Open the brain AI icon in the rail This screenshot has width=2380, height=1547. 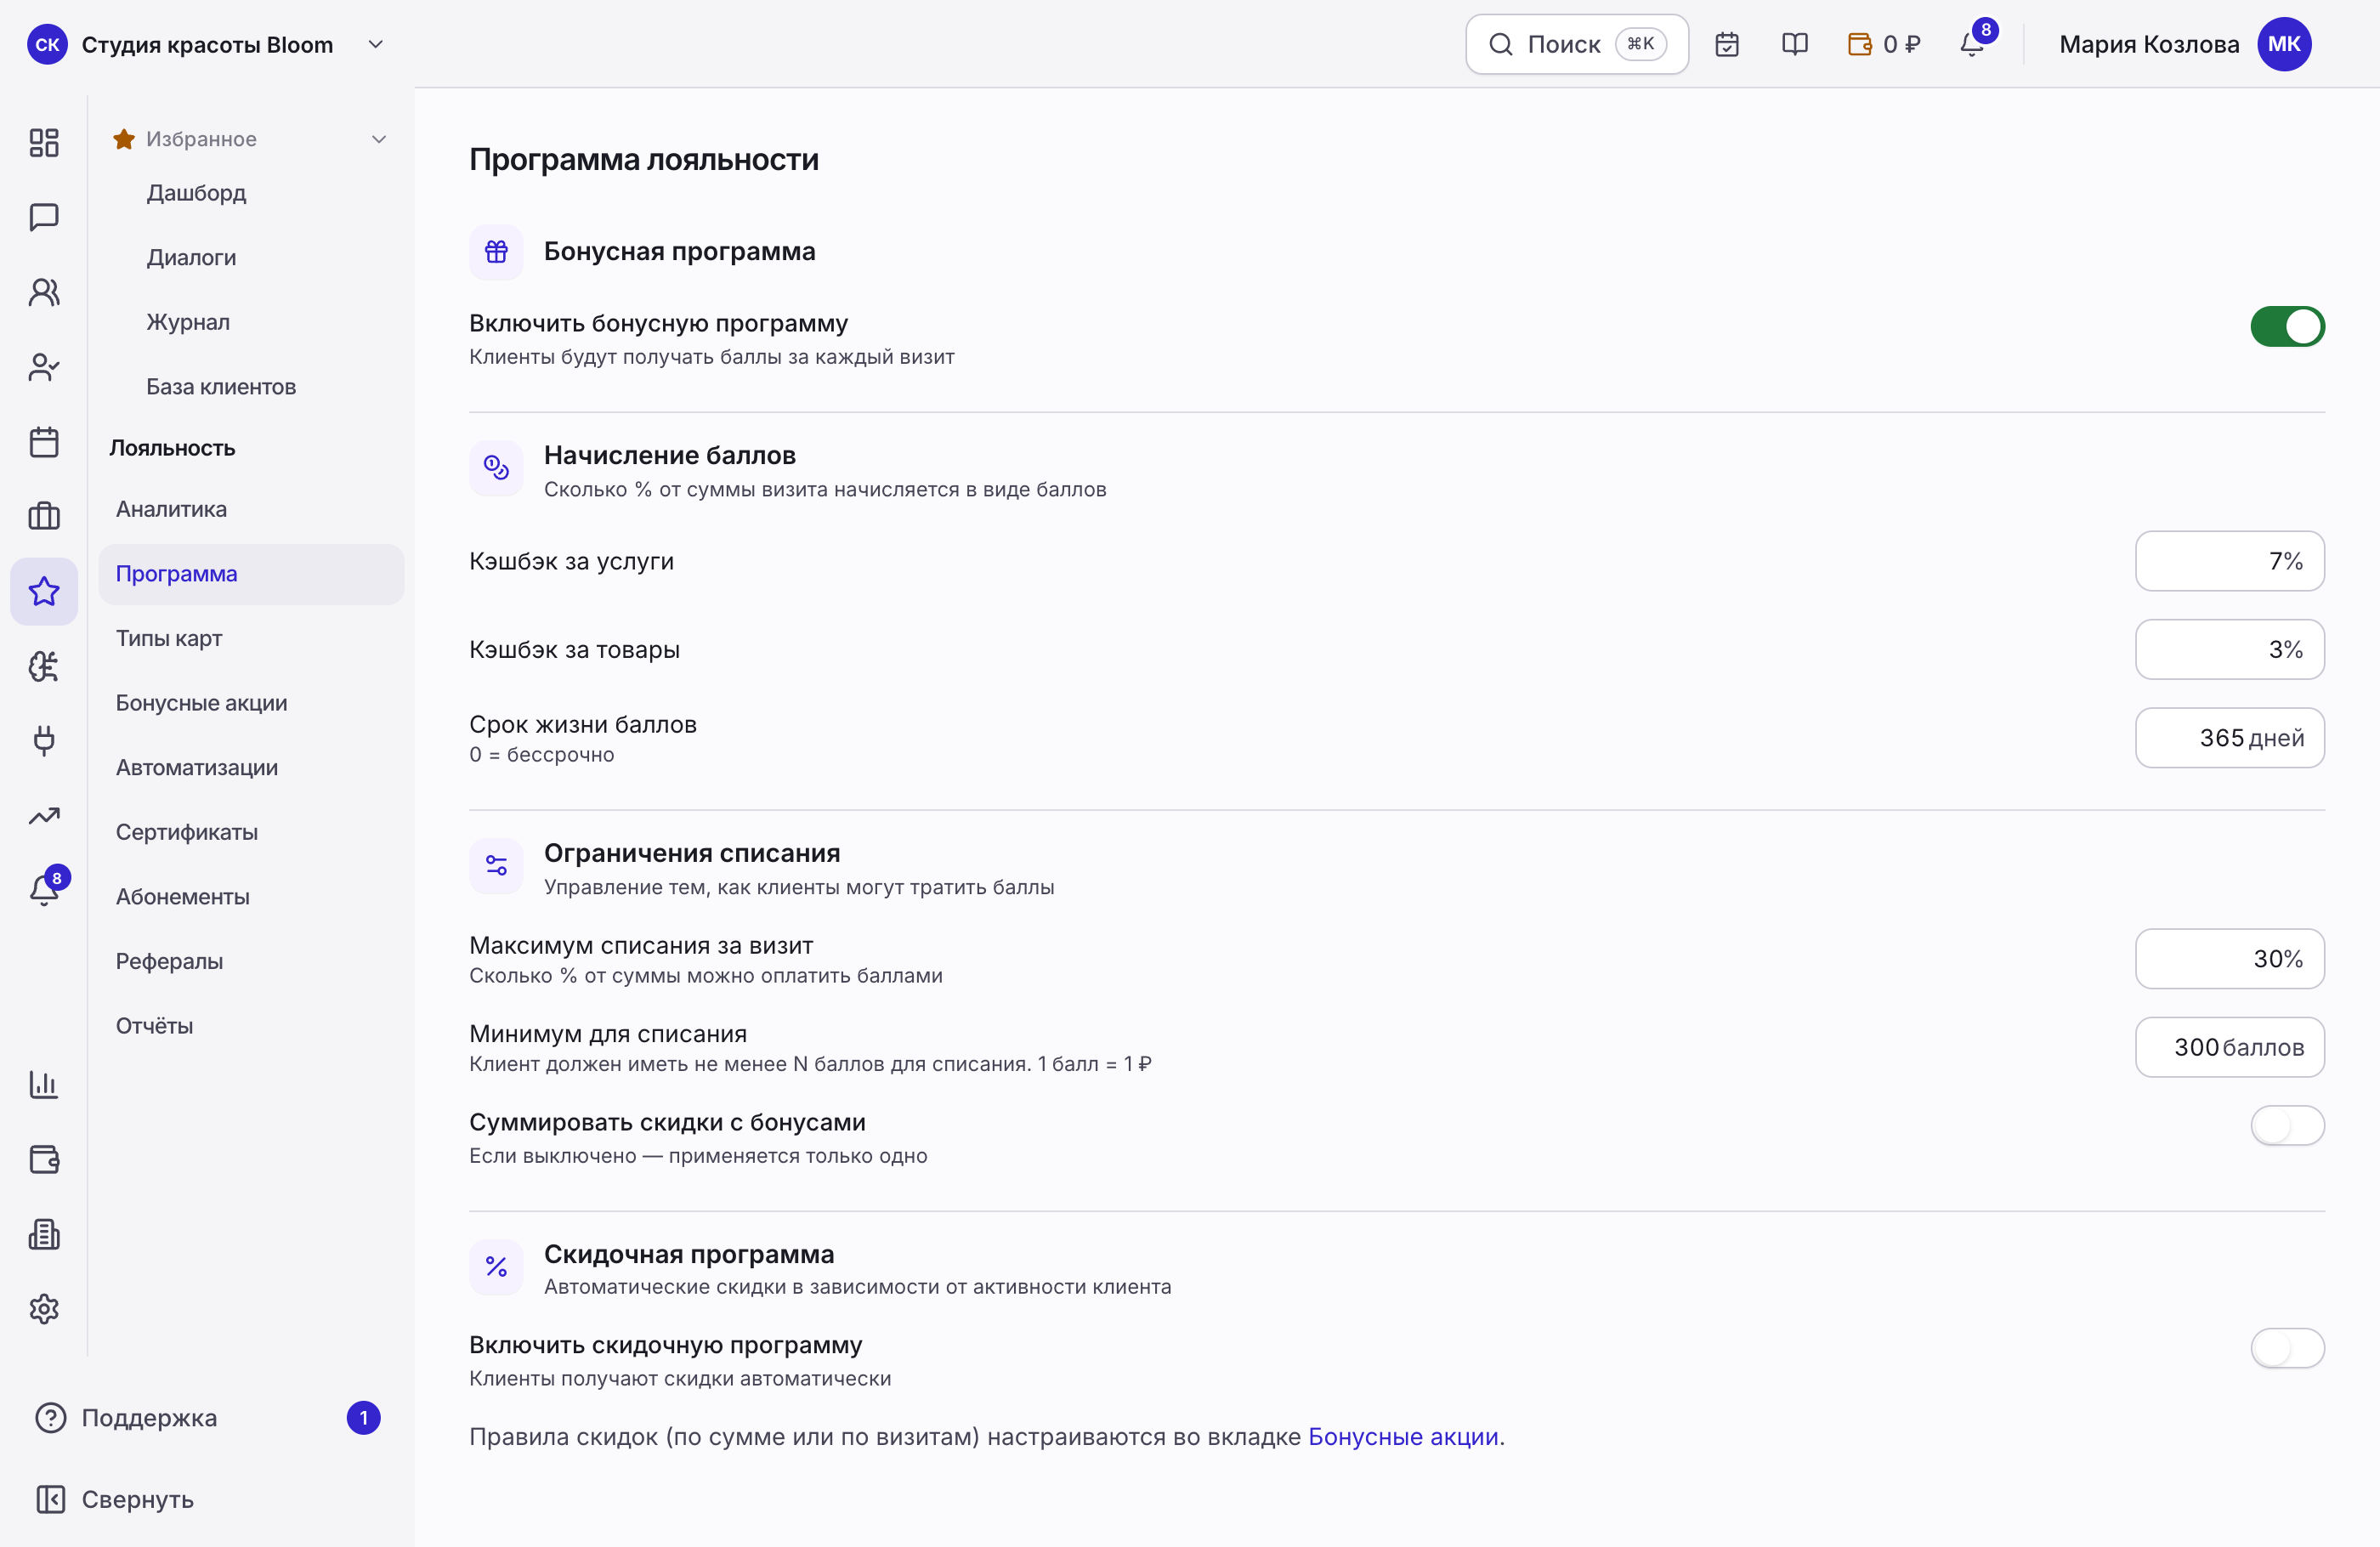(44, 666)
